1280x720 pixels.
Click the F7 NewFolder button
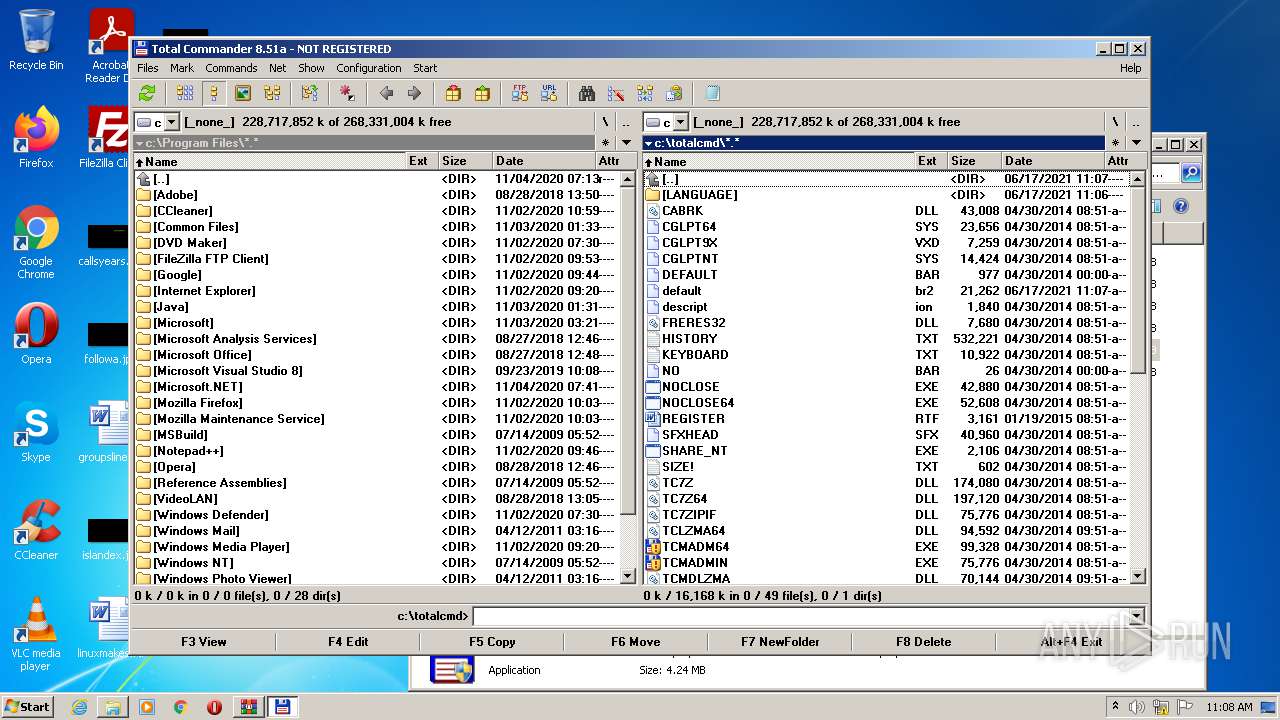tap(780, 642)
